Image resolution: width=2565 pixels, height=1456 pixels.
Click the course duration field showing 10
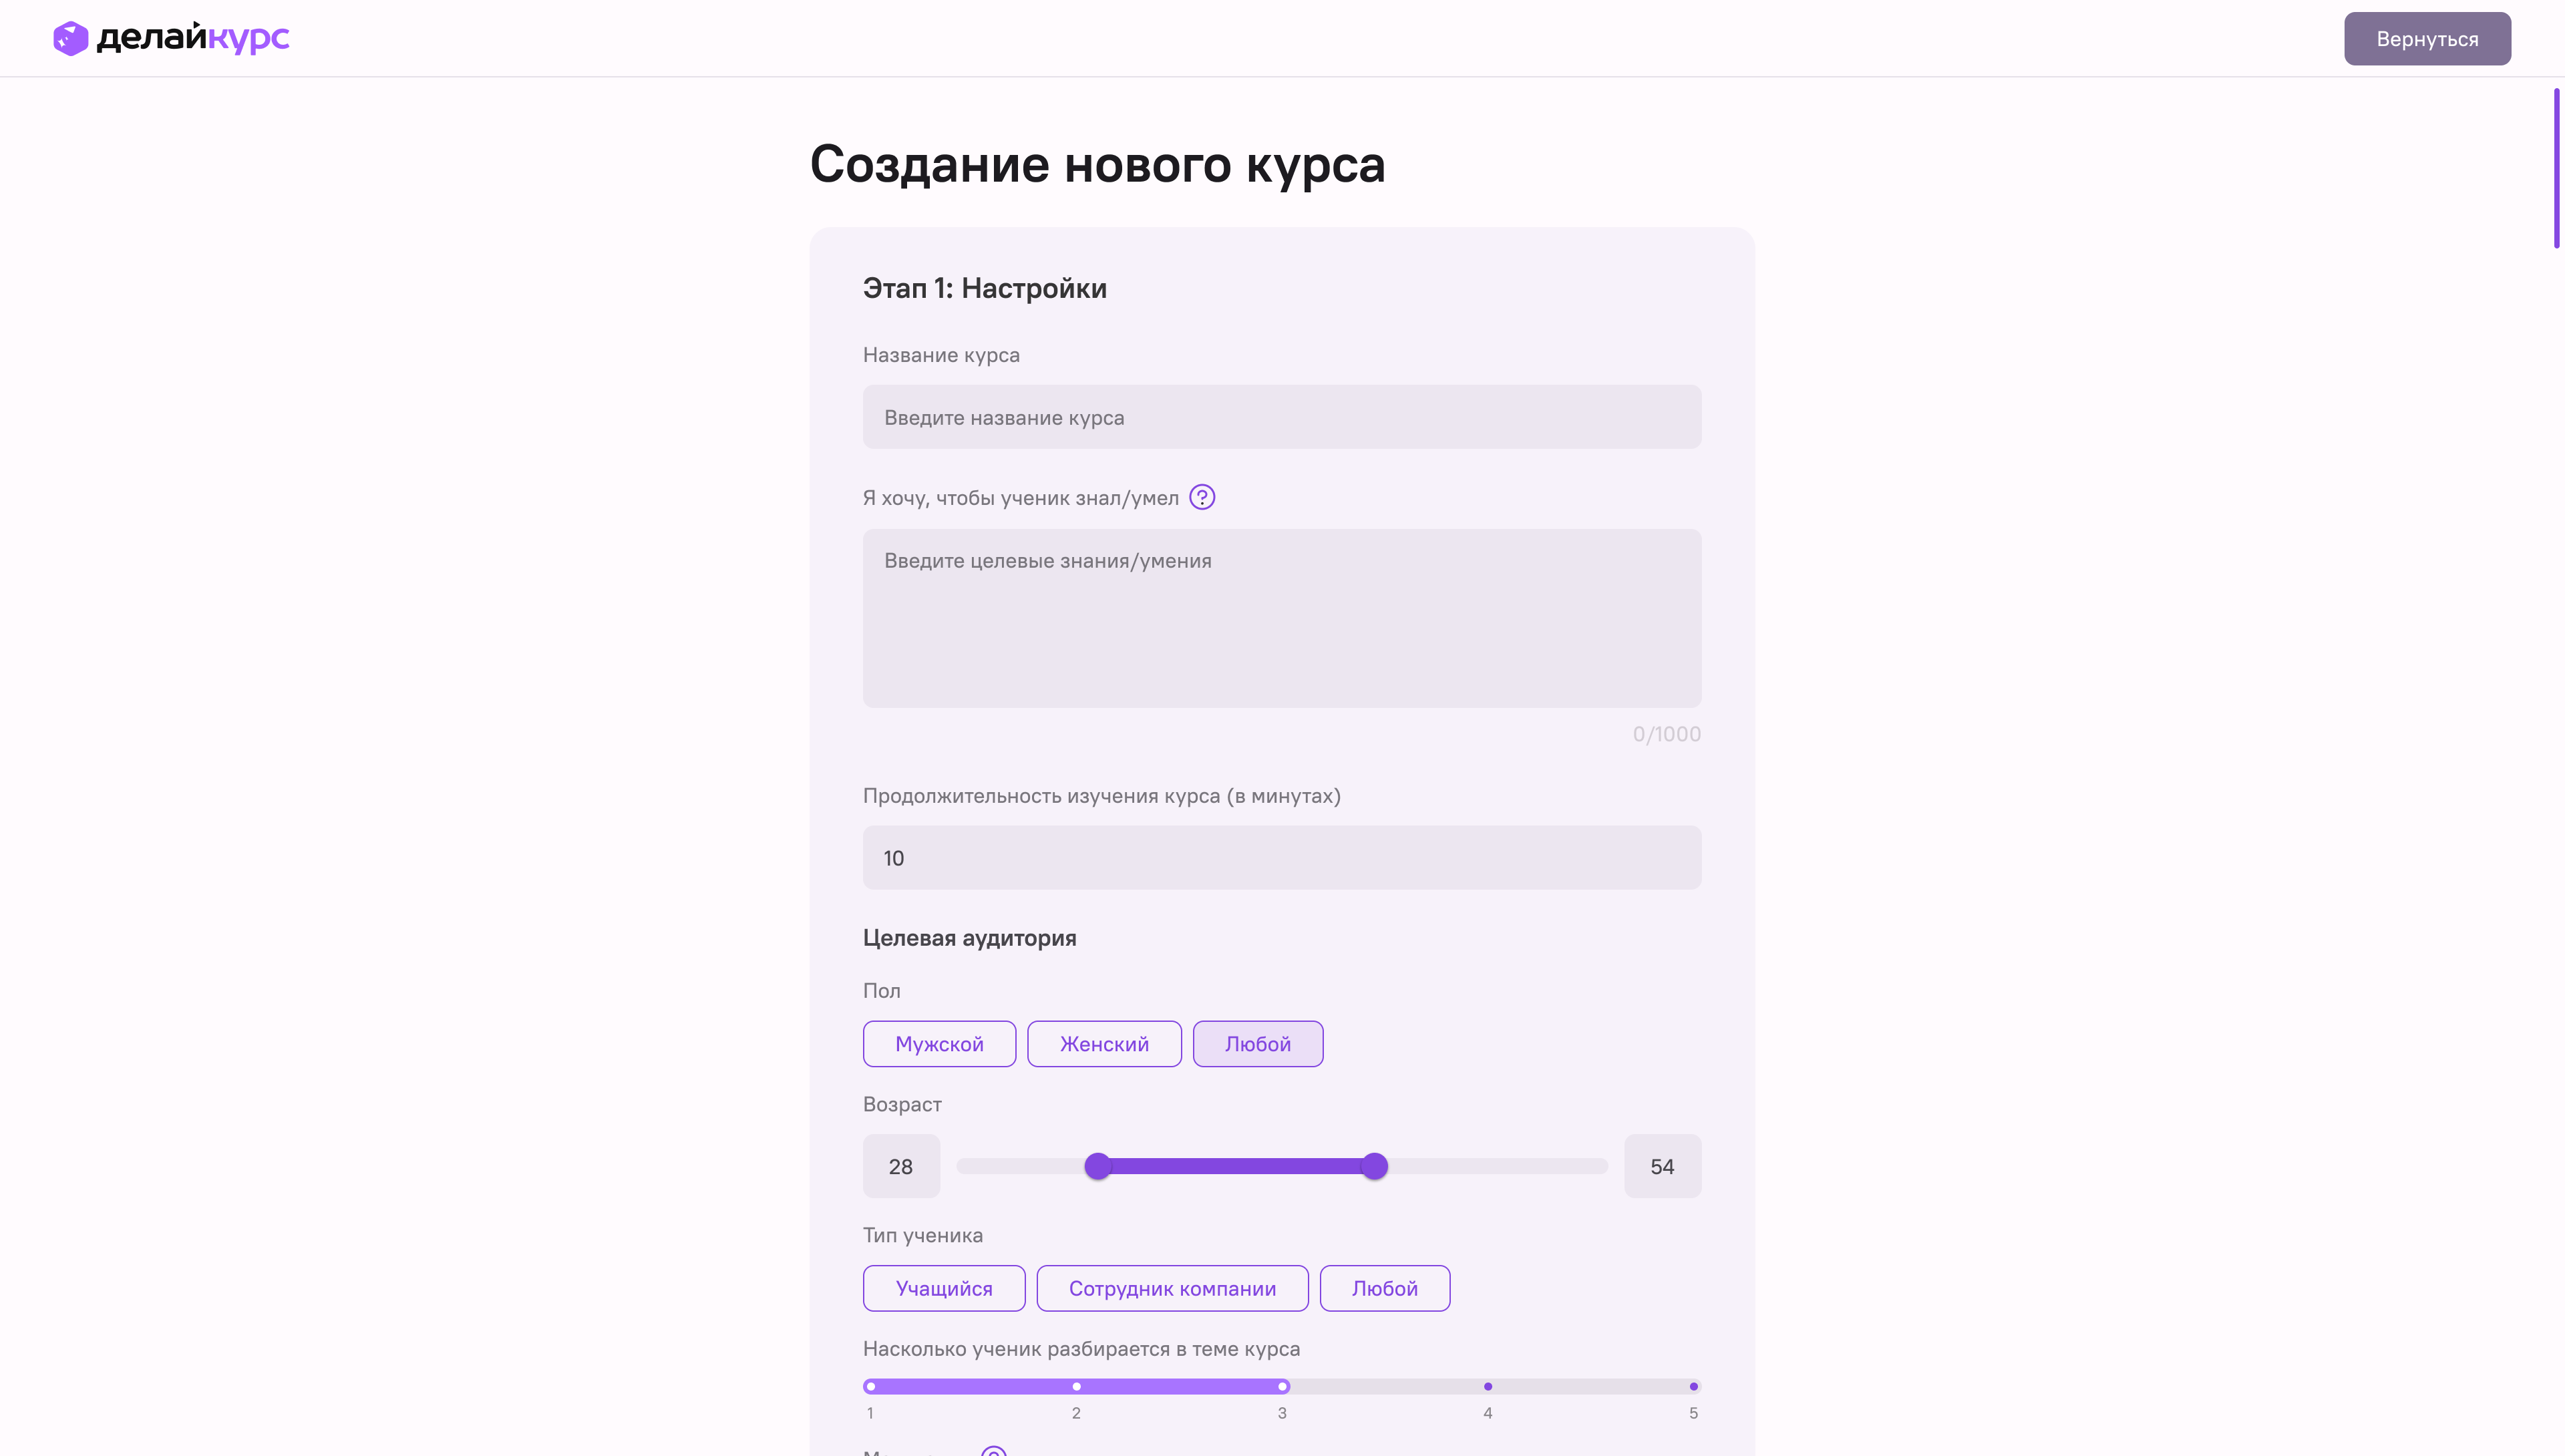coord(1281,857)
